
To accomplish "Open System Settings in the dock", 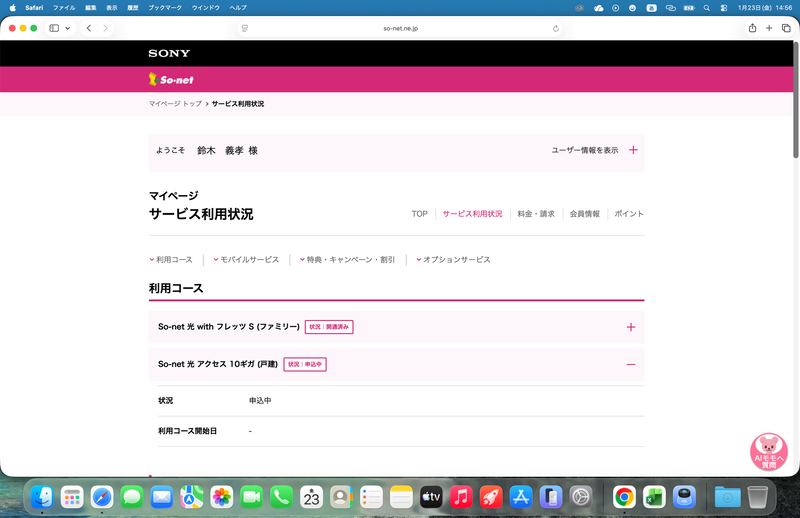I will click(x=581, y=497).
